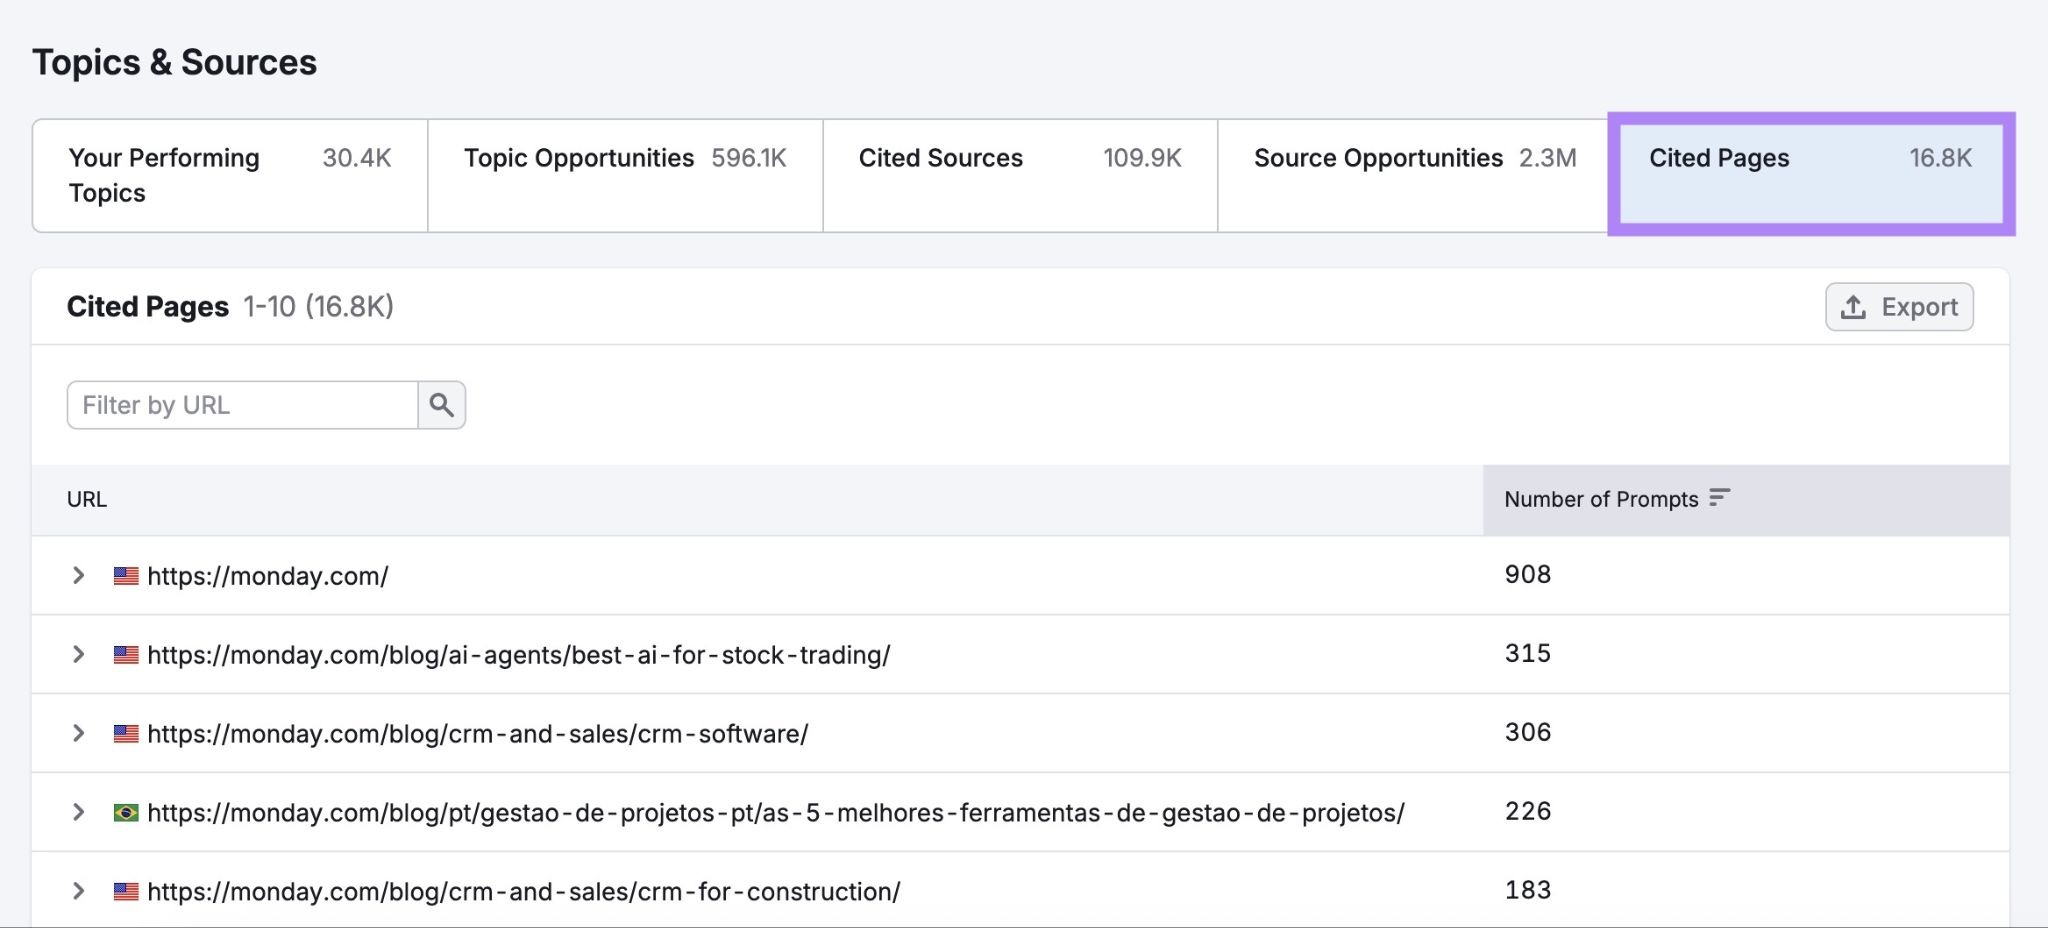Viewport: 2048px width, 928px height.
Task: Click the US flag on the best-ai-for-stock-trading row
Action: click(x=123, y=654)
